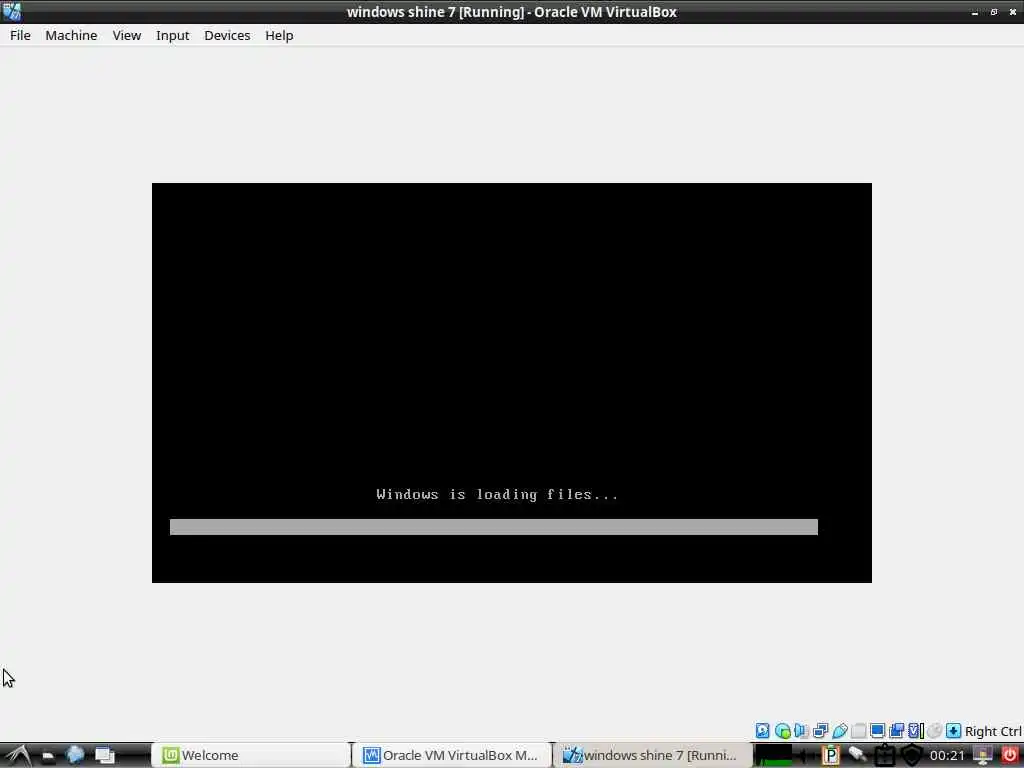Click the network connection tray icon
This screenshot has height=768, width=1024.
tap(983, 756)
